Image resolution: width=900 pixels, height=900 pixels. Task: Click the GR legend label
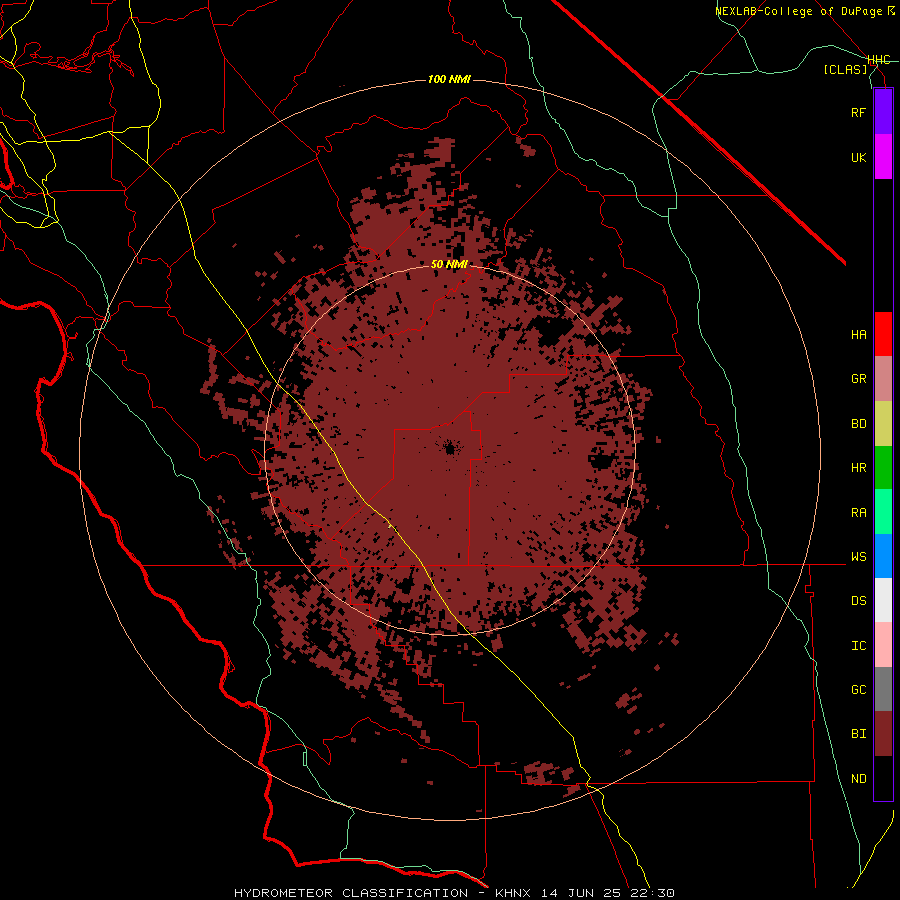coord(858,379)
